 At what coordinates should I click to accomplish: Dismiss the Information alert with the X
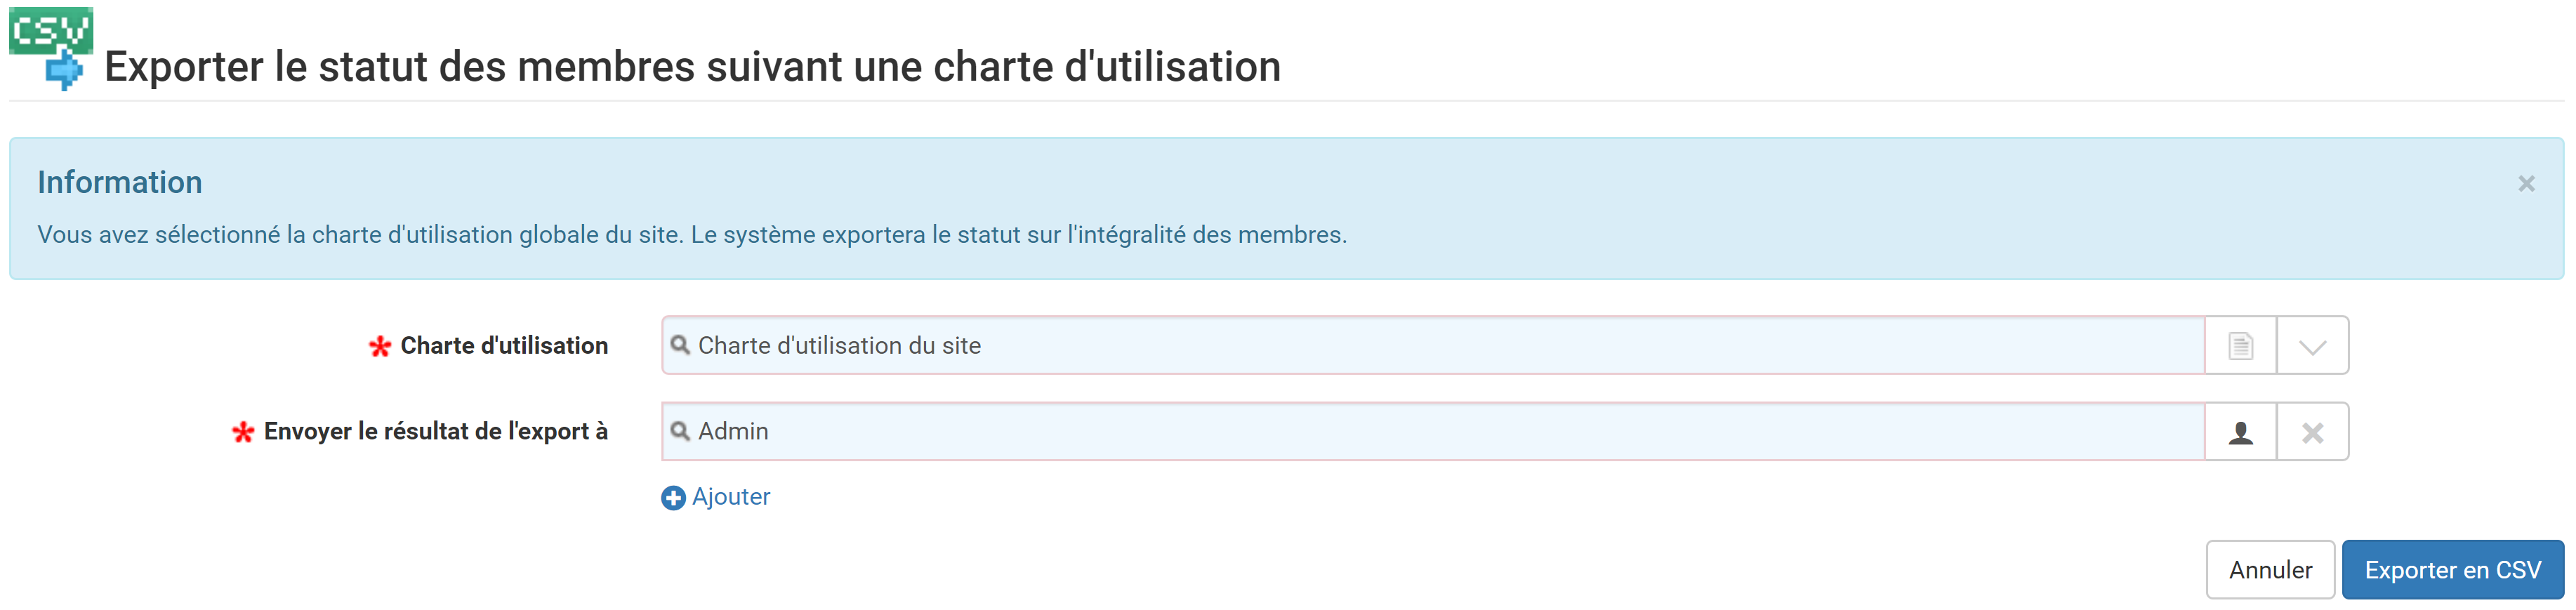[2526, 184]
